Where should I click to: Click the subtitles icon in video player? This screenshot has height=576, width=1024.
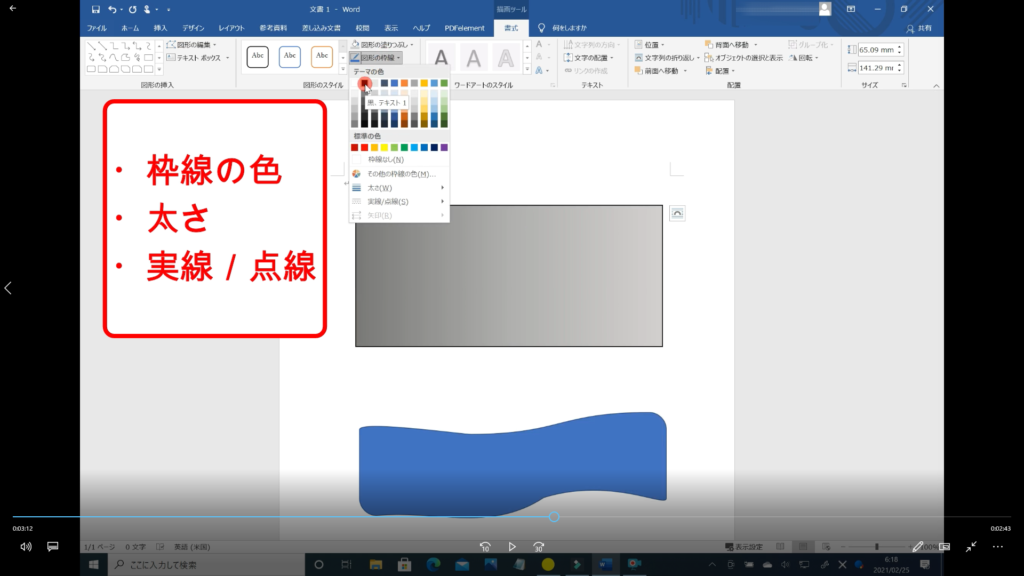pyautogui.click(x=53, y=547)
